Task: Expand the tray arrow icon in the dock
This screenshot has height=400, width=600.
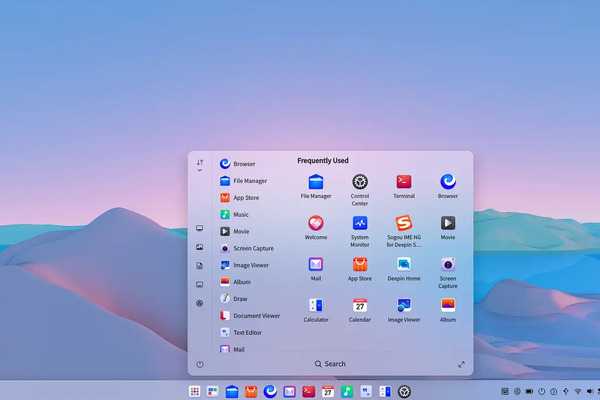Action: coord(554,391)
